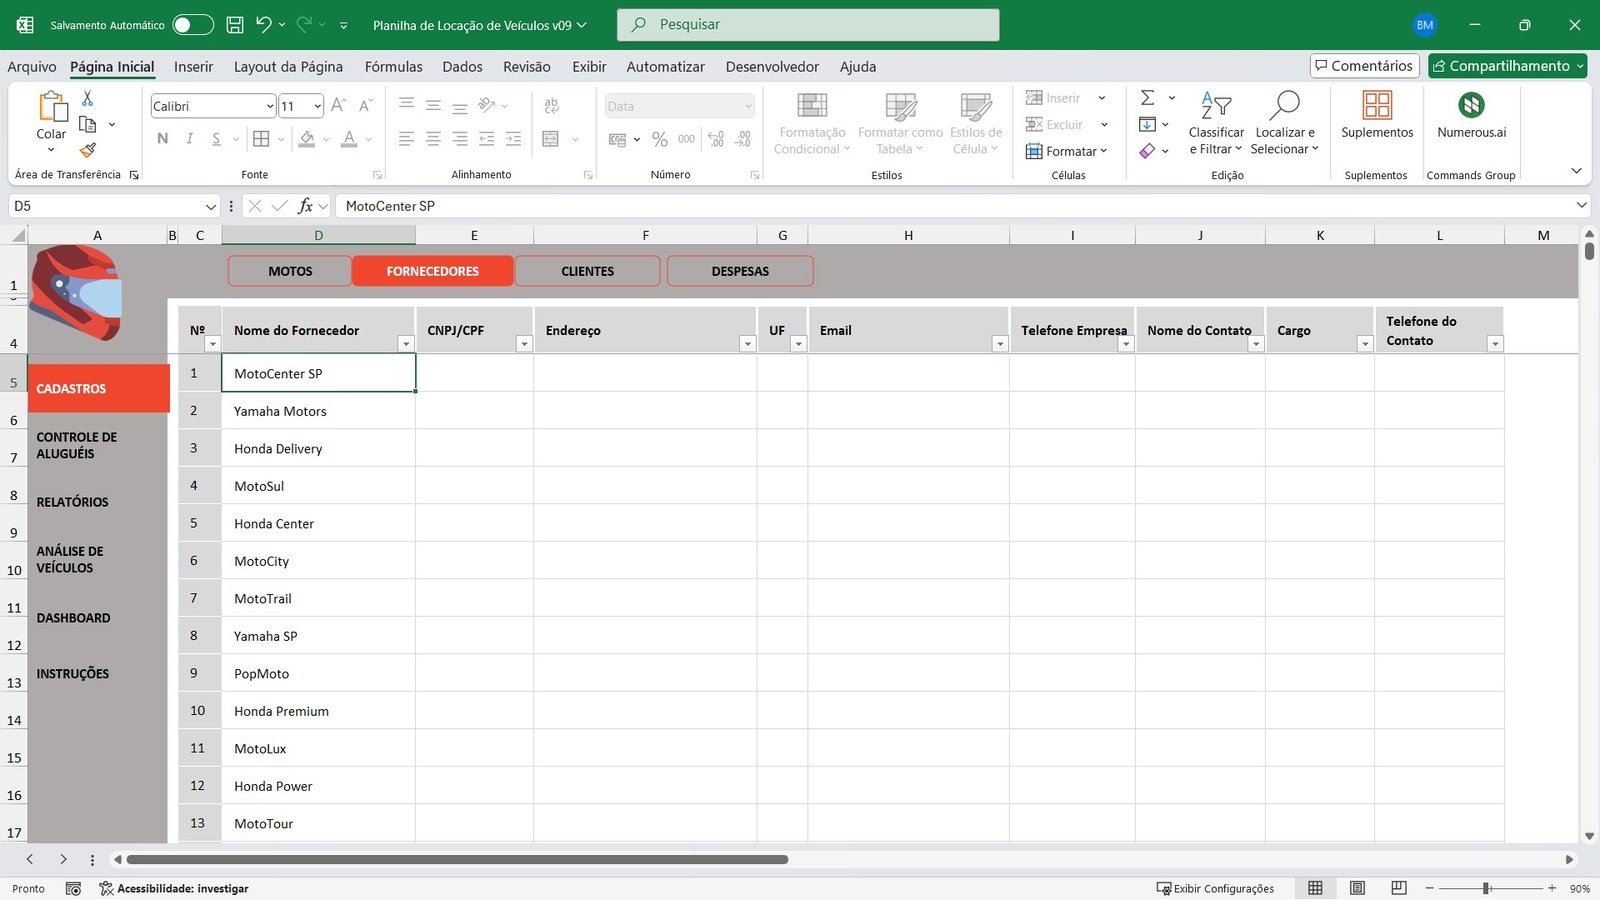Viewport: 1600px width, 900px height.
Task: Open the DASHBOARD sidebar link
Action: click(x=74, y=618)
